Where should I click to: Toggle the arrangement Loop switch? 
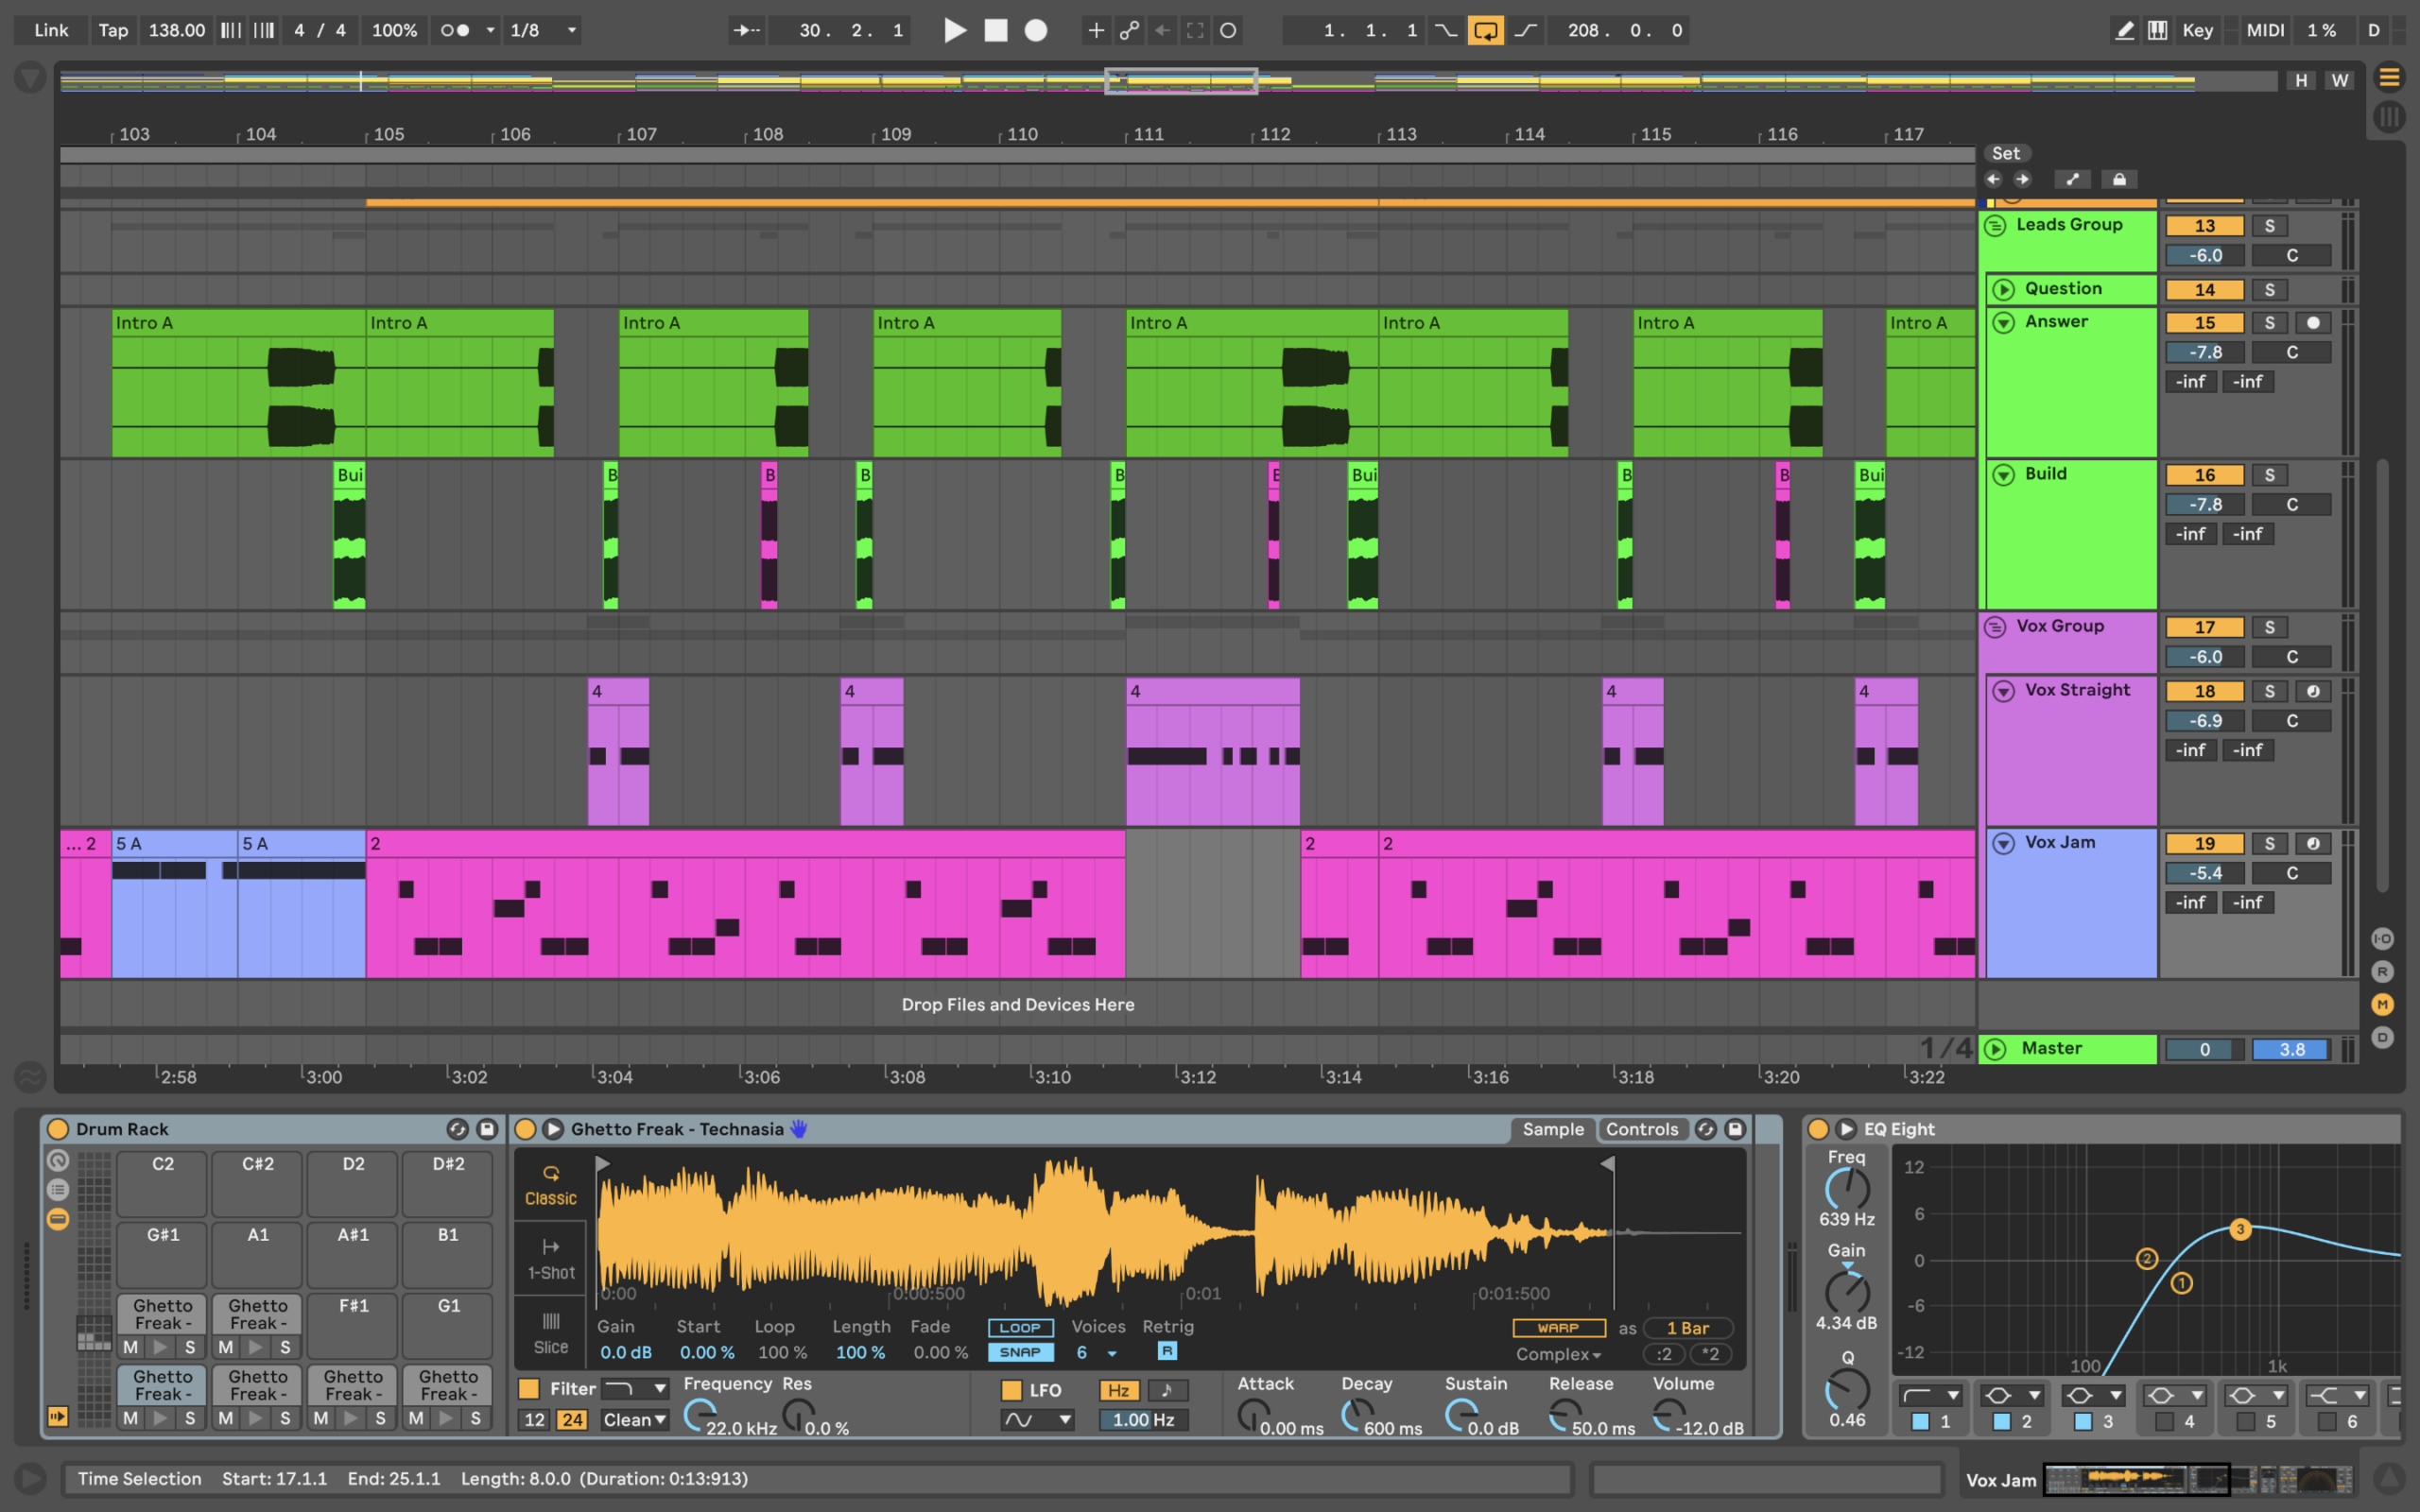point(1485,30)
